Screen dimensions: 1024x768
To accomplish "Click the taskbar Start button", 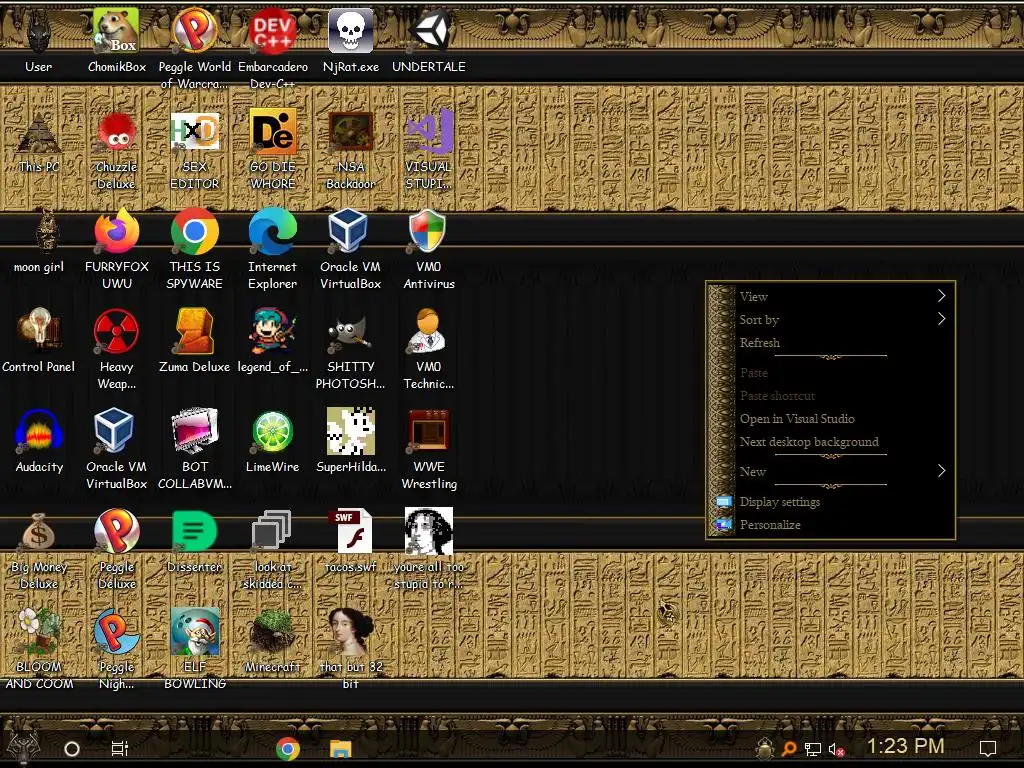I will click(23, 747).
